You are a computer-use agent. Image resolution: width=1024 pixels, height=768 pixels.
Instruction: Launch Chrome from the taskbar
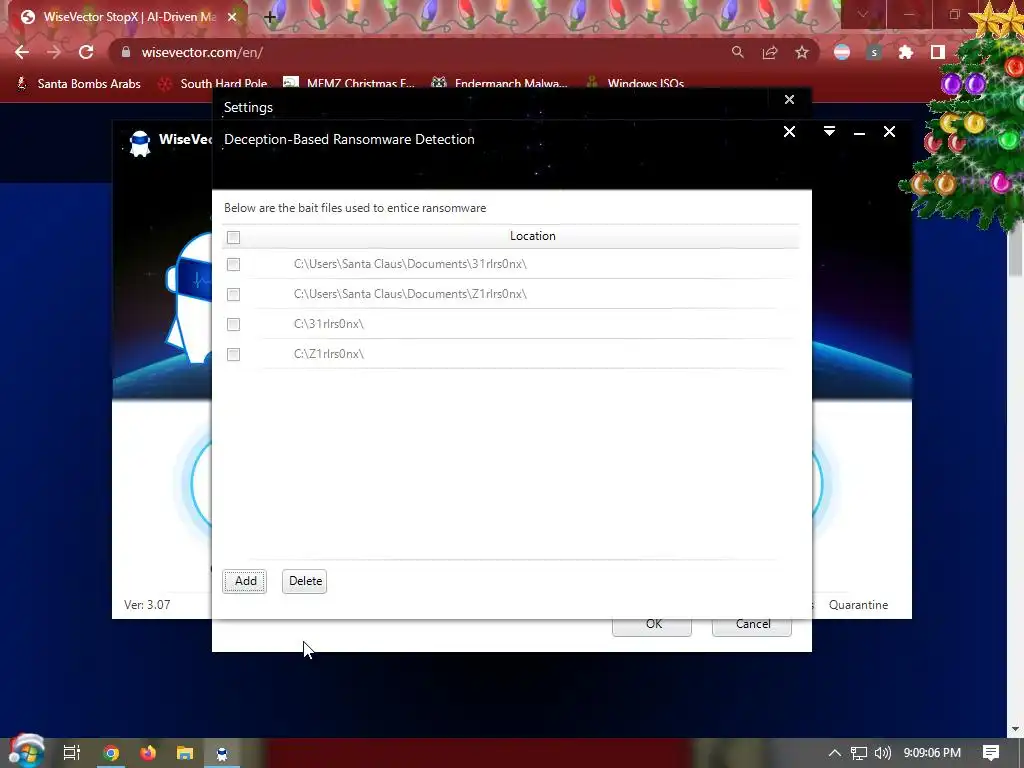click(111, 753)
